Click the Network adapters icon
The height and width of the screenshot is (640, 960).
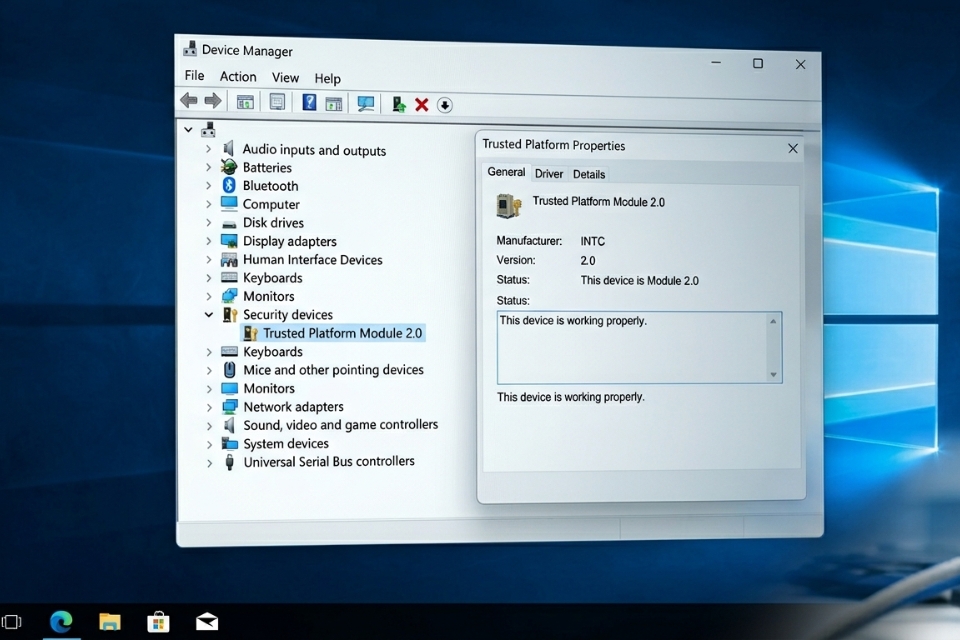[x=230, y=406]
